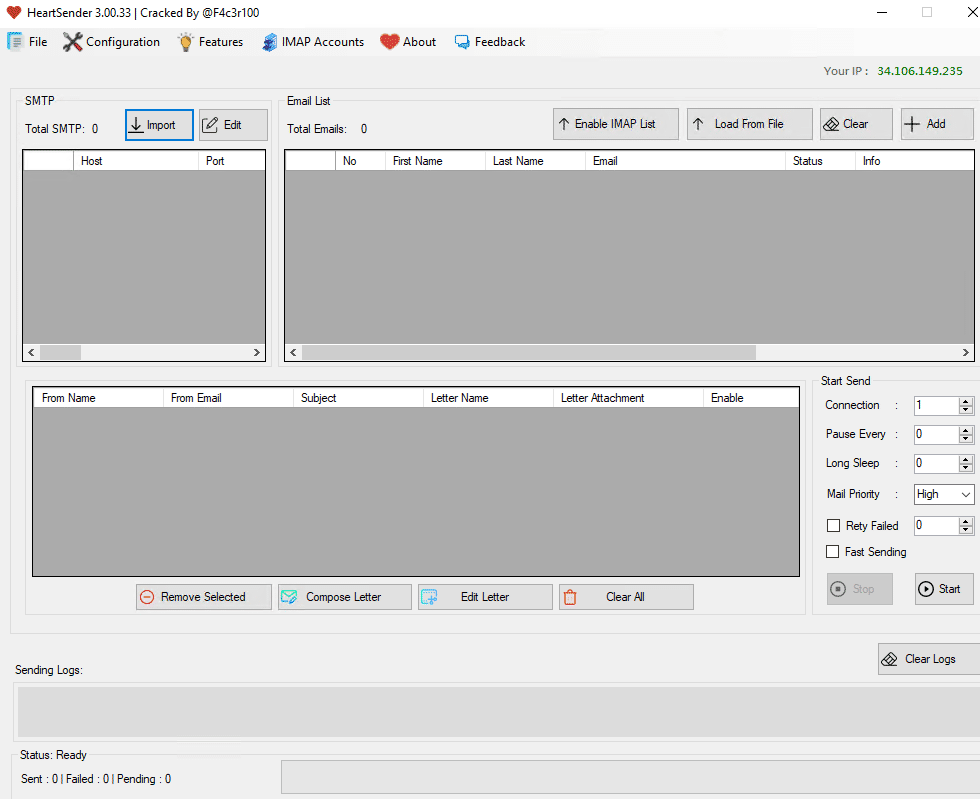Click the play icon on Start button
980x799 pixels.
(x=926, y=589)
